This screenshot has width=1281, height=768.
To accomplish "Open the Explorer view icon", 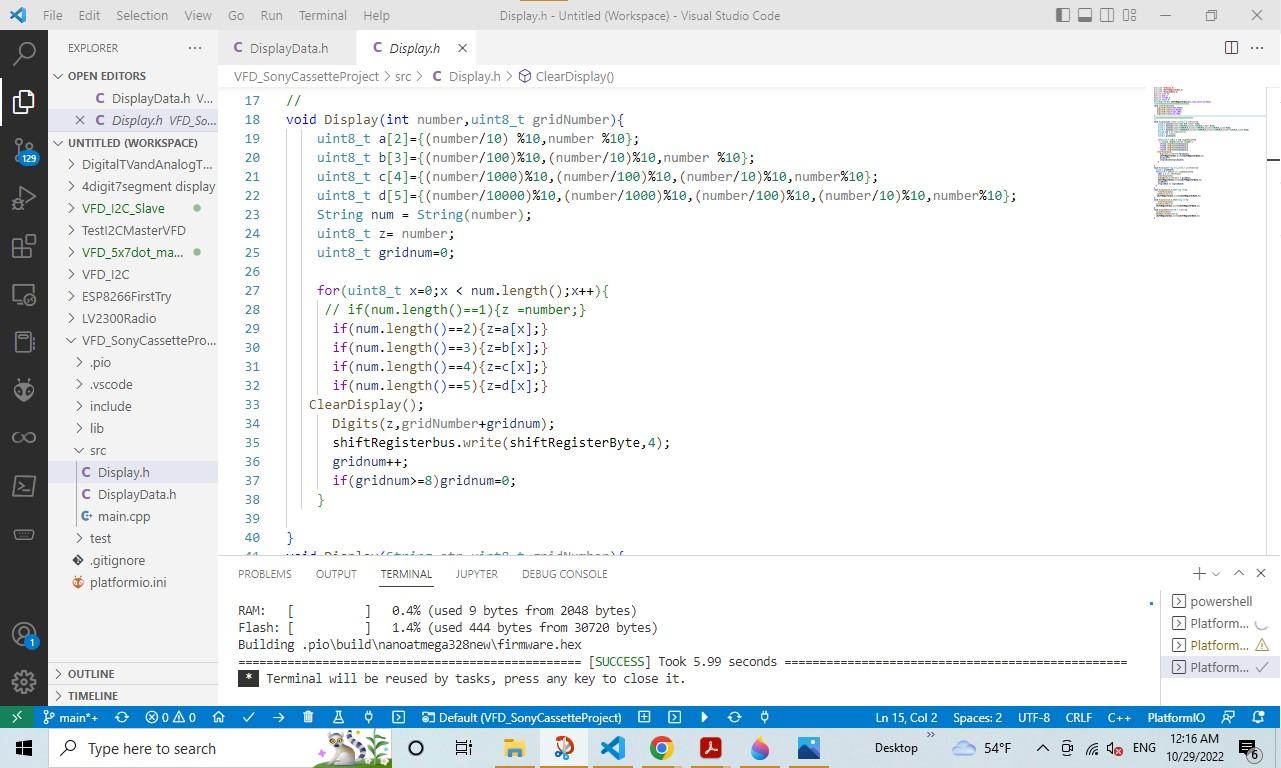I will (x=24, y=101).
